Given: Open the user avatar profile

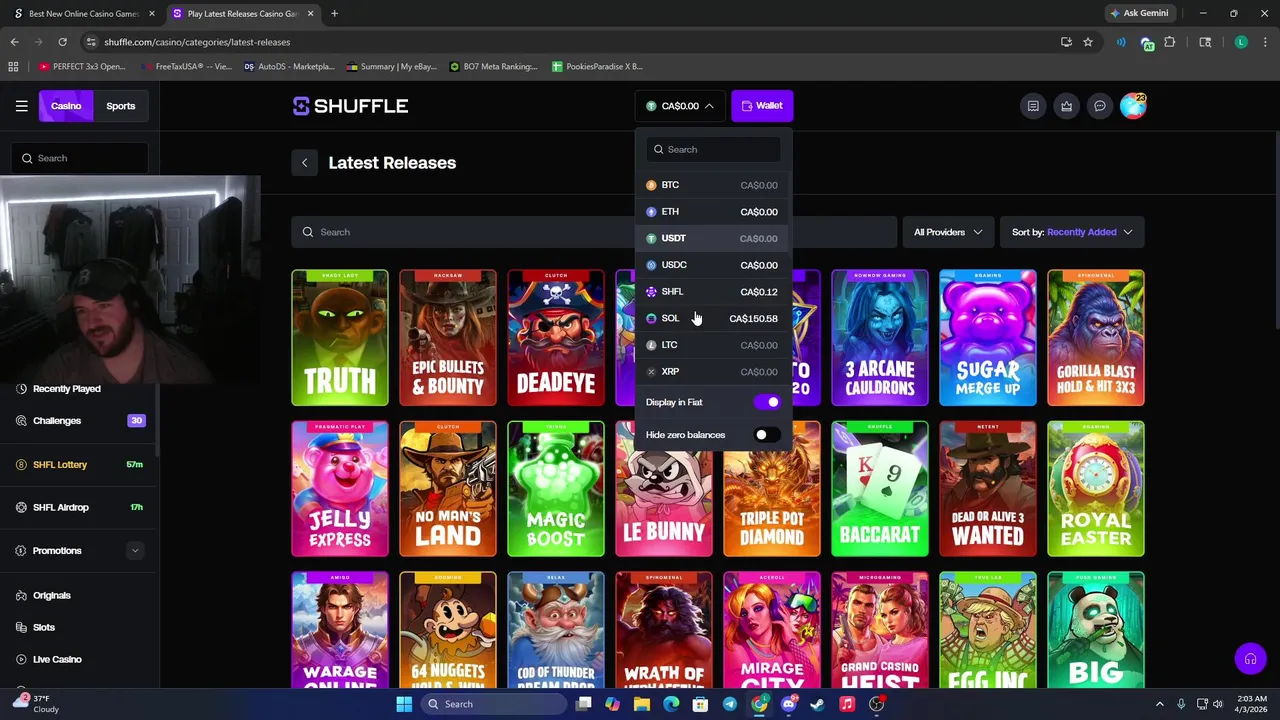Looking at the screenshot, I should [1133, 106].
